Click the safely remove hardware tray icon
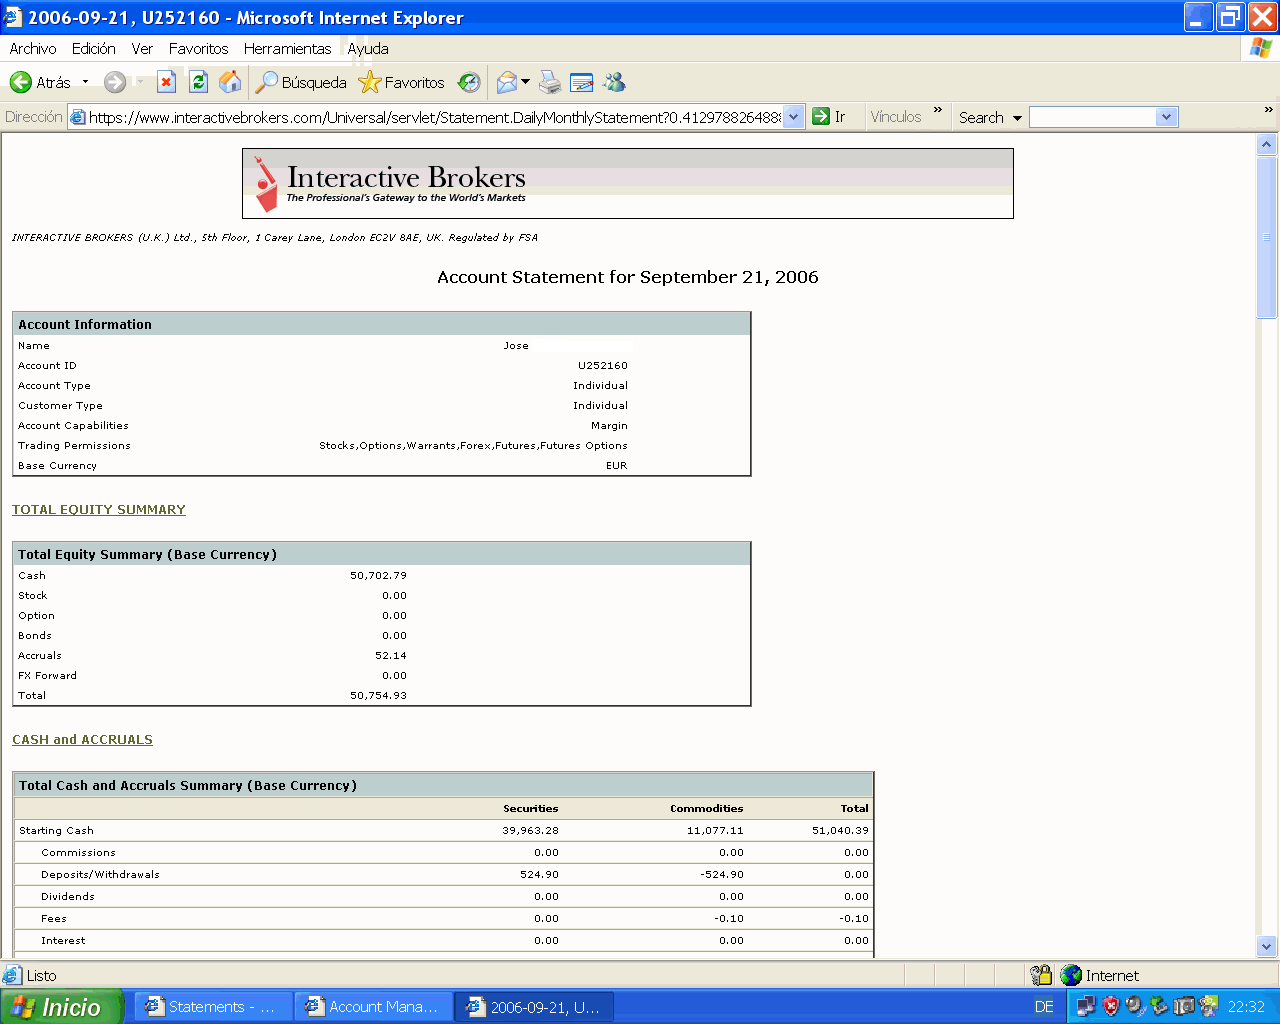Viewport: 1280px width, 1024px height. coord(1160,1006)
